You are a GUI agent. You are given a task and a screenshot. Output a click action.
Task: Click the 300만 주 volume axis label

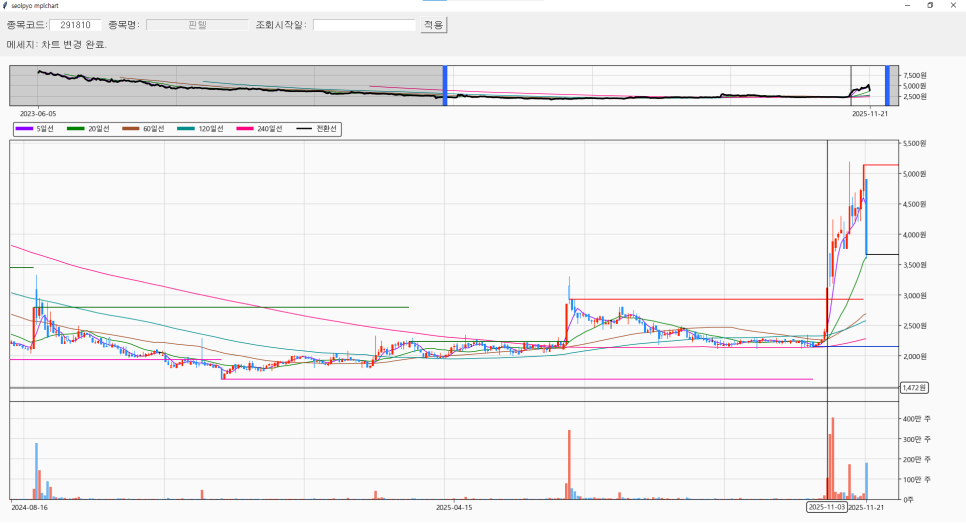pos(917,439)
